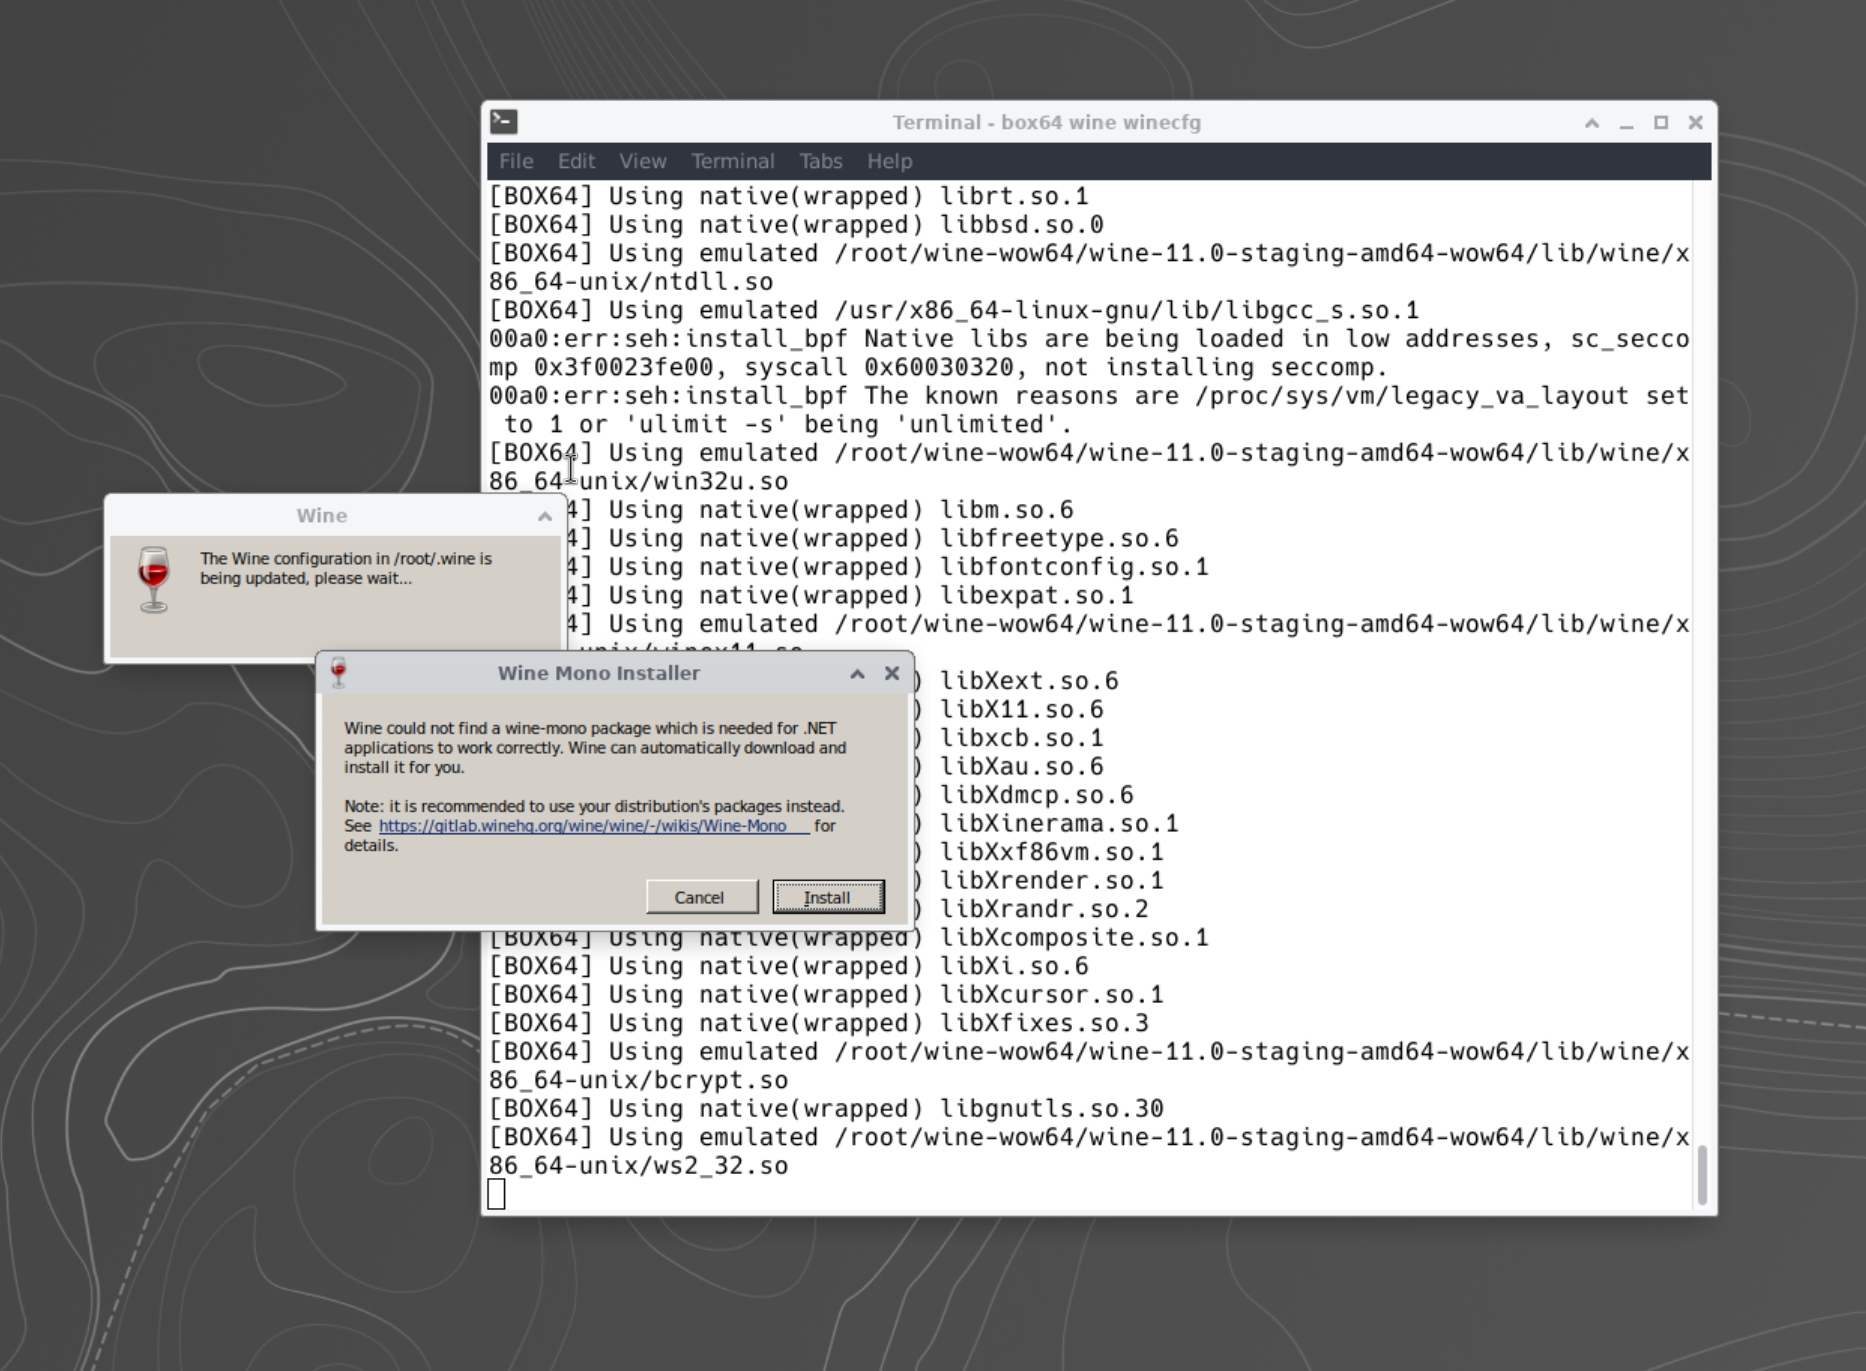Image resolution: width=1866 pixels, height=1371 pixels.
Task: Click the Wine Mono Installer title bar icon
Action: [x=339, y=673]
